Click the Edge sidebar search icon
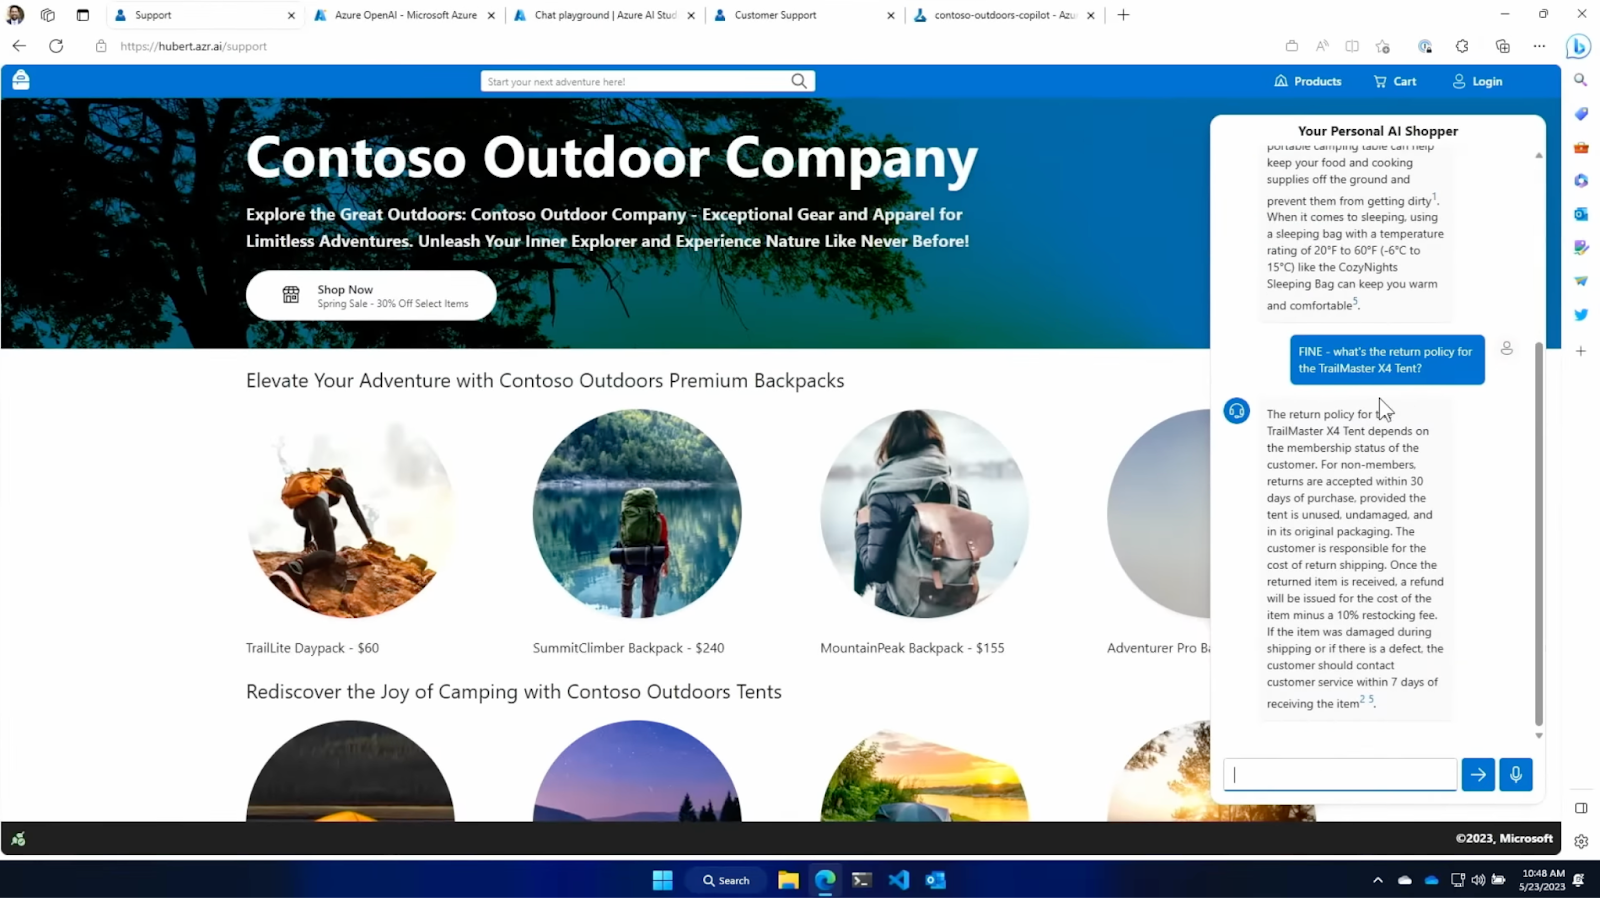The image size is (1600, 898). (1581, 80)
